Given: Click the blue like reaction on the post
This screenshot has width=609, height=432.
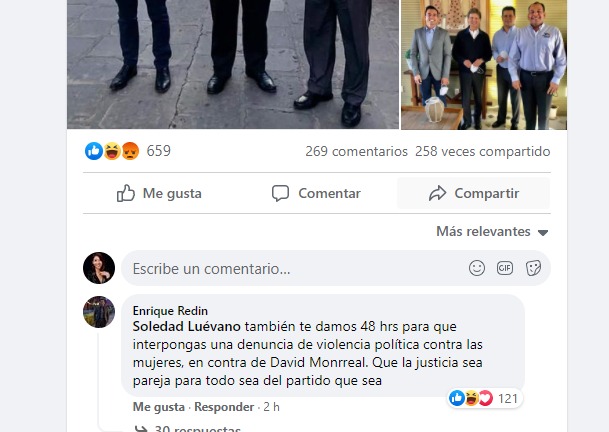Looking at the screenshot, I should [x=94, y=151].
